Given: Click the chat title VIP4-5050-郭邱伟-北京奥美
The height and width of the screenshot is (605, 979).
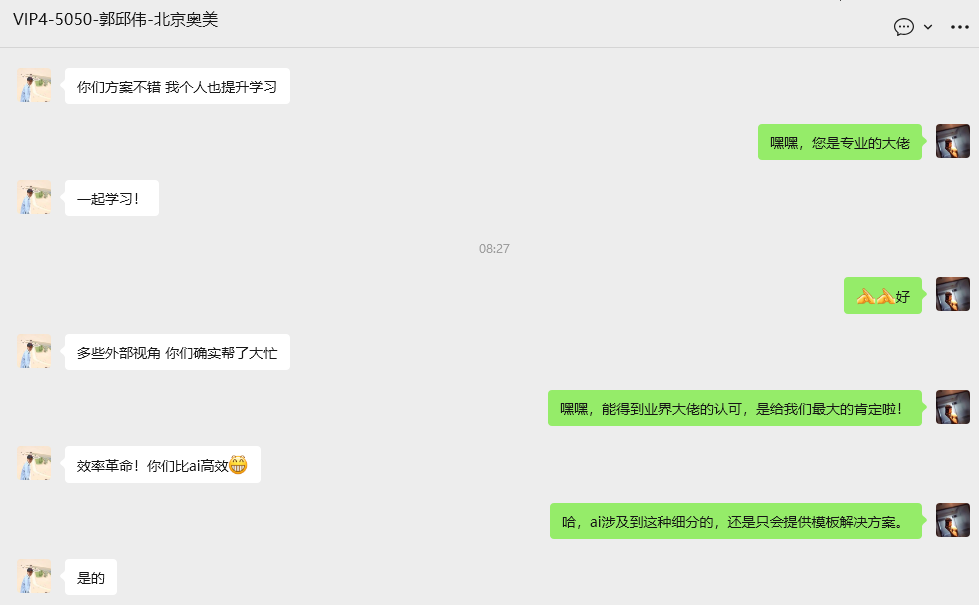Looking at the screenshot, I should 116,19.
